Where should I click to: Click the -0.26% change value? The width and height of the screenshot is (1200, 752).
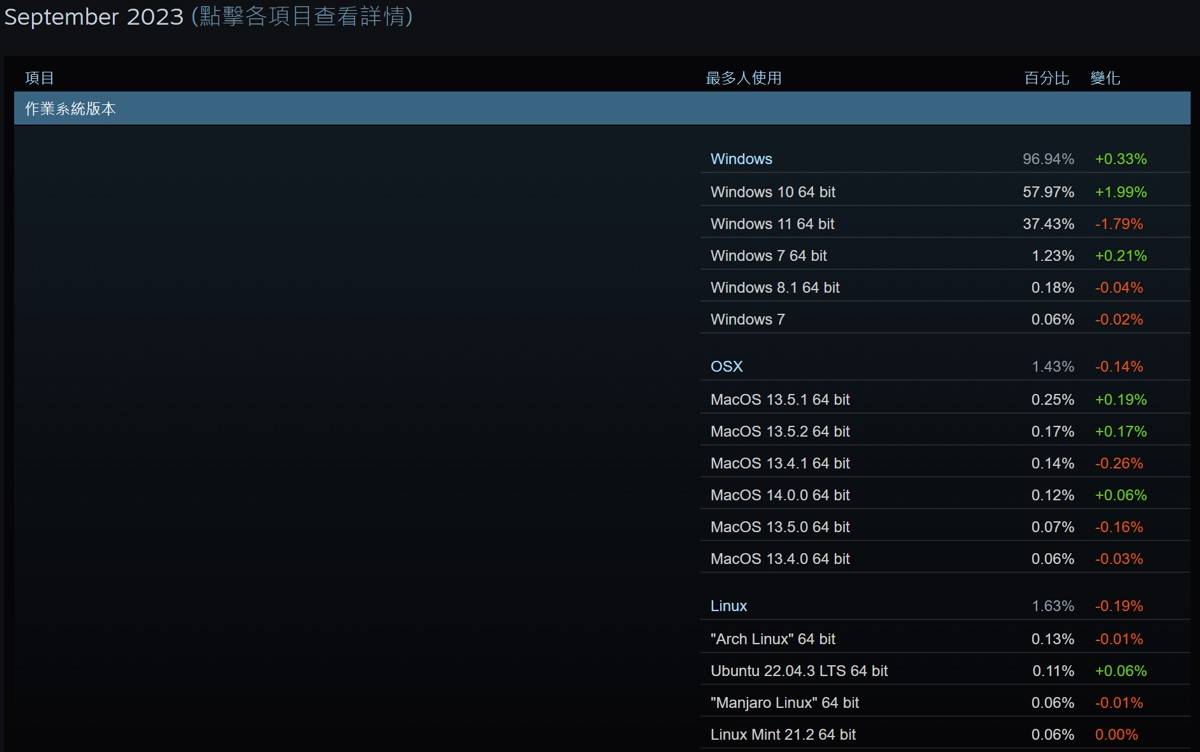(1119, 463)
